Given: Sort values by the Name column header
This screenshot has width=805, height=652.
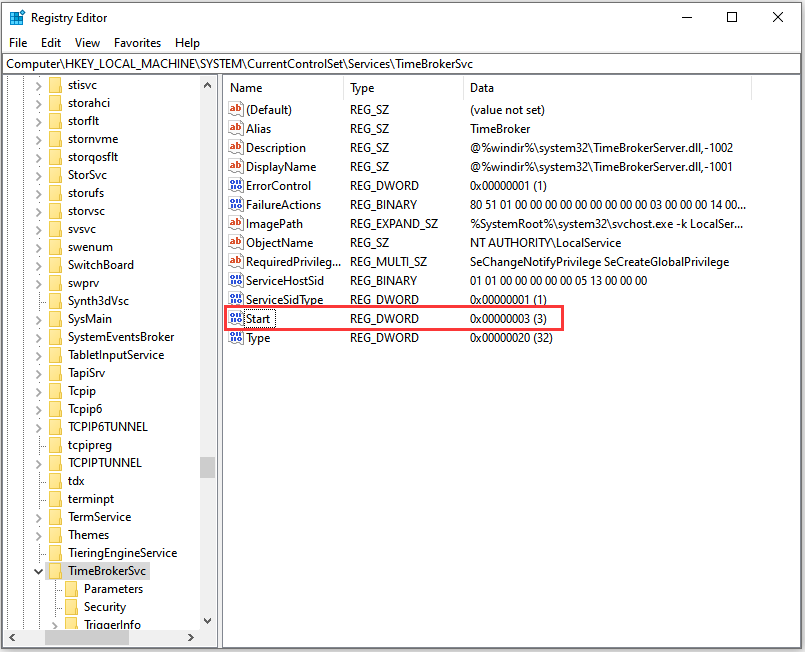Looking at the screenshot, I should pos(284,88).
